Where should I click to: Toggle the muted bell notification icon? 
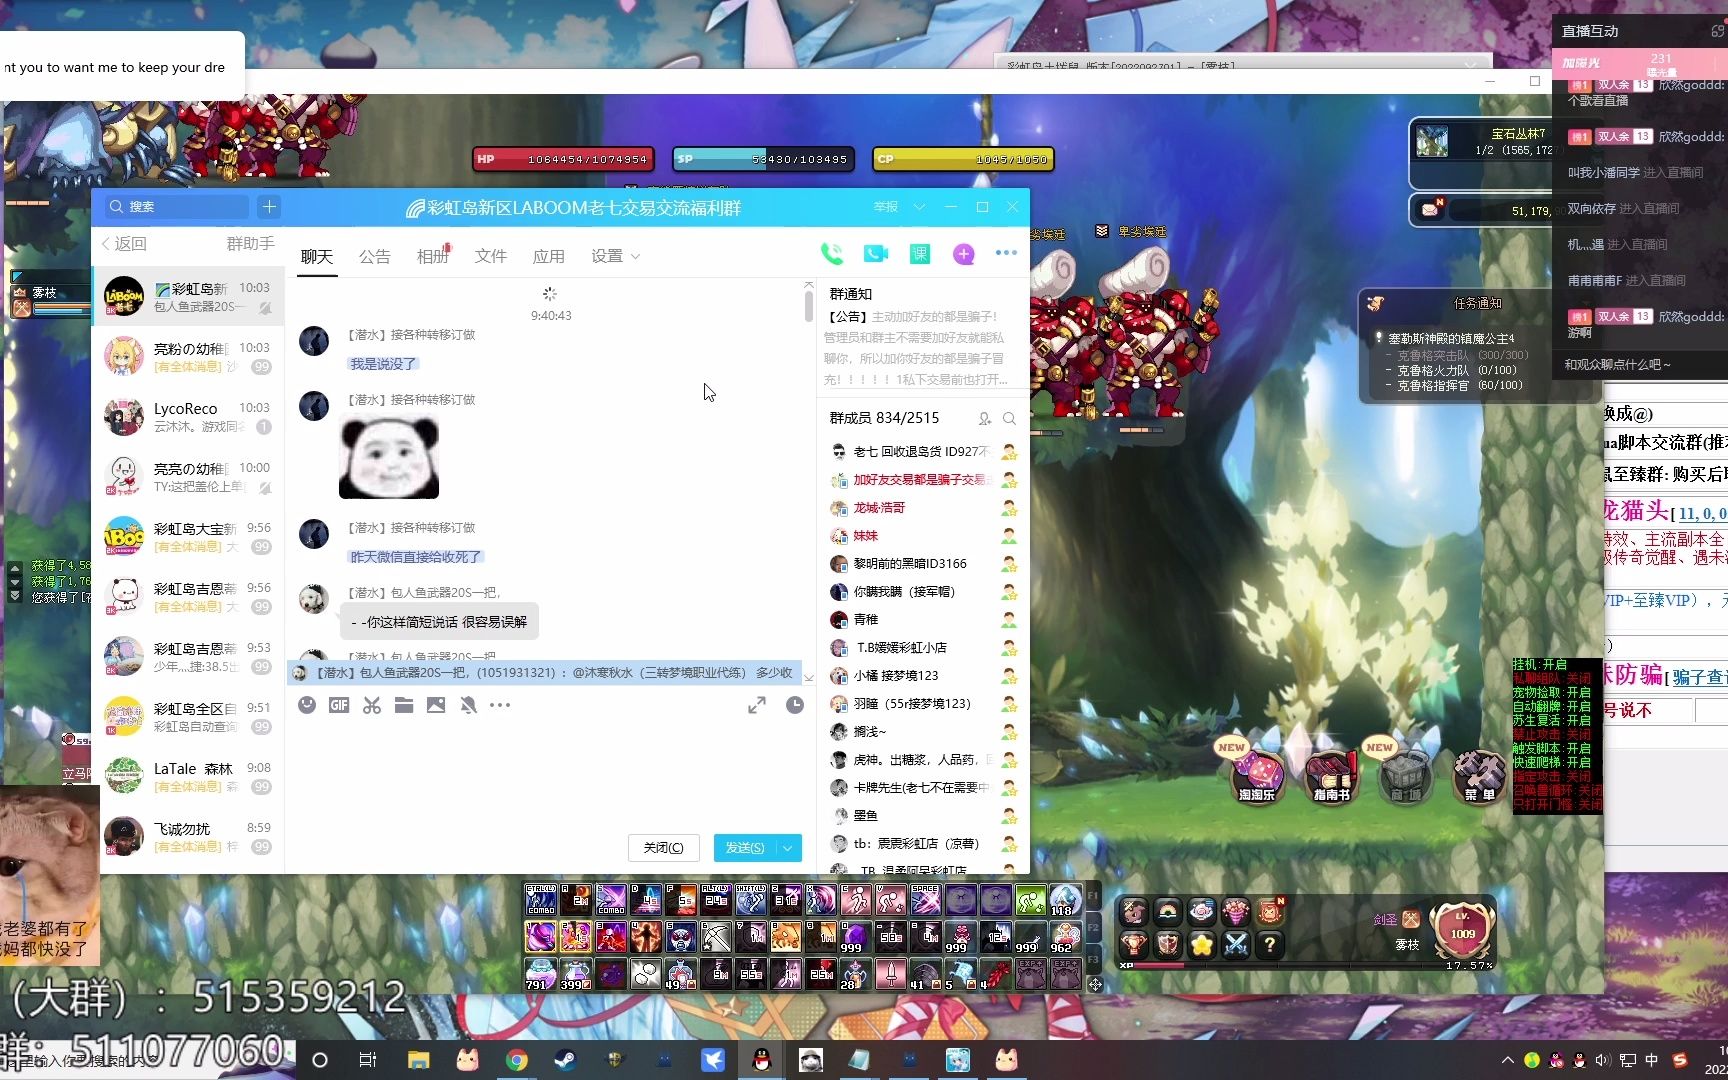point(468,705)
